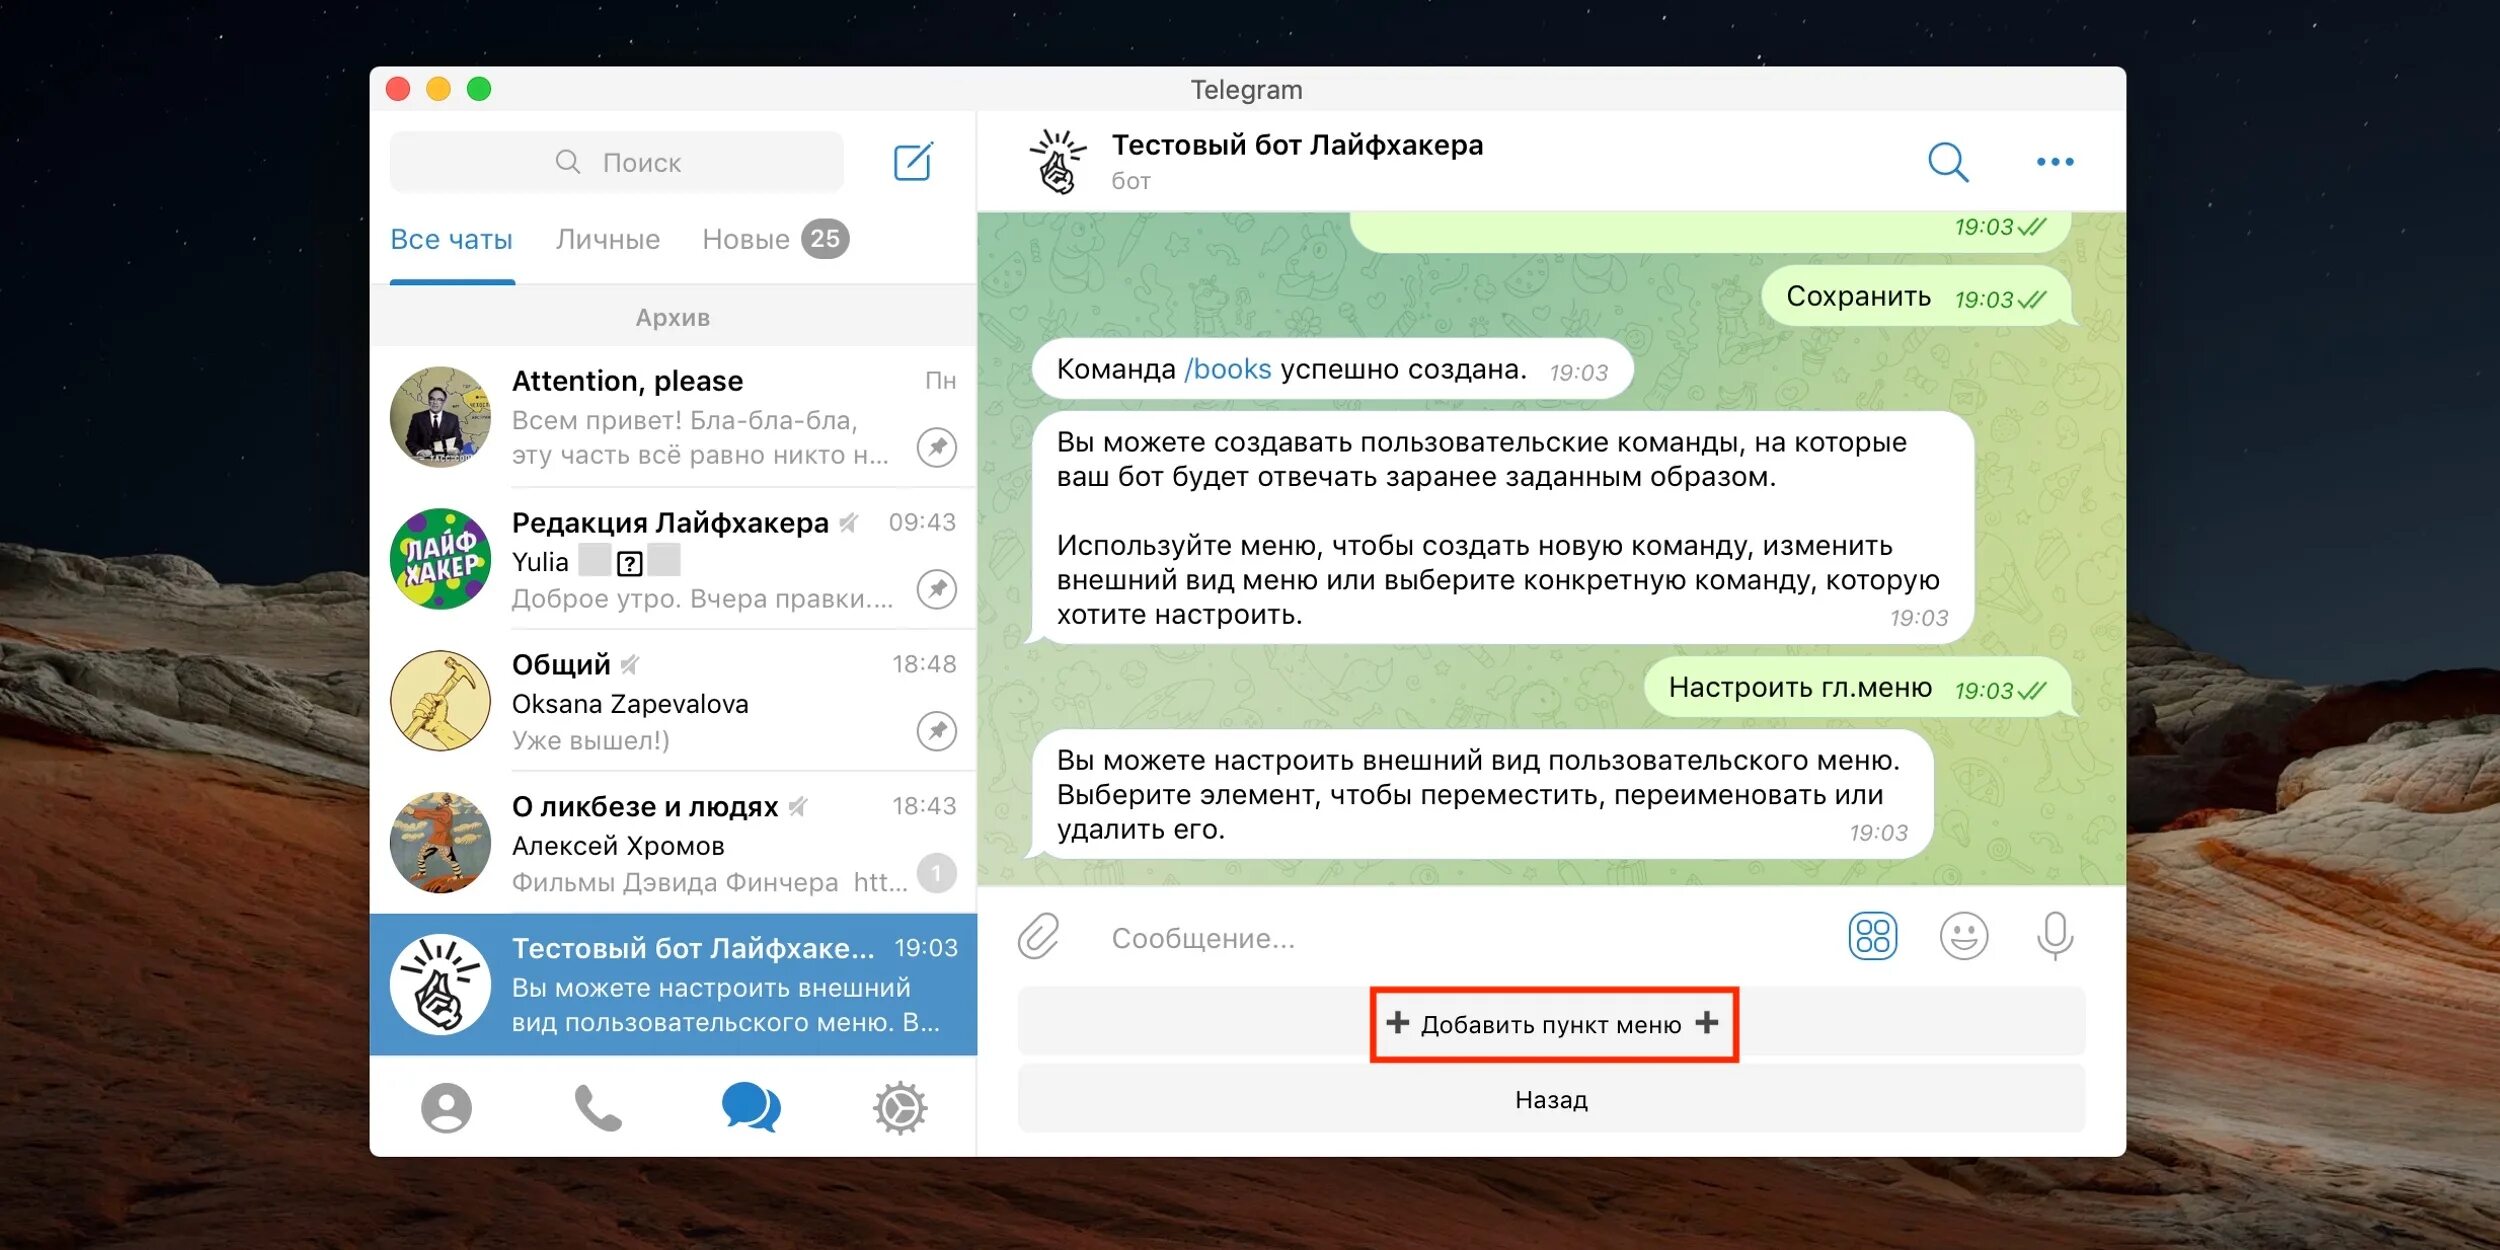Open the Attention, please chat

(x=672, y=417)
